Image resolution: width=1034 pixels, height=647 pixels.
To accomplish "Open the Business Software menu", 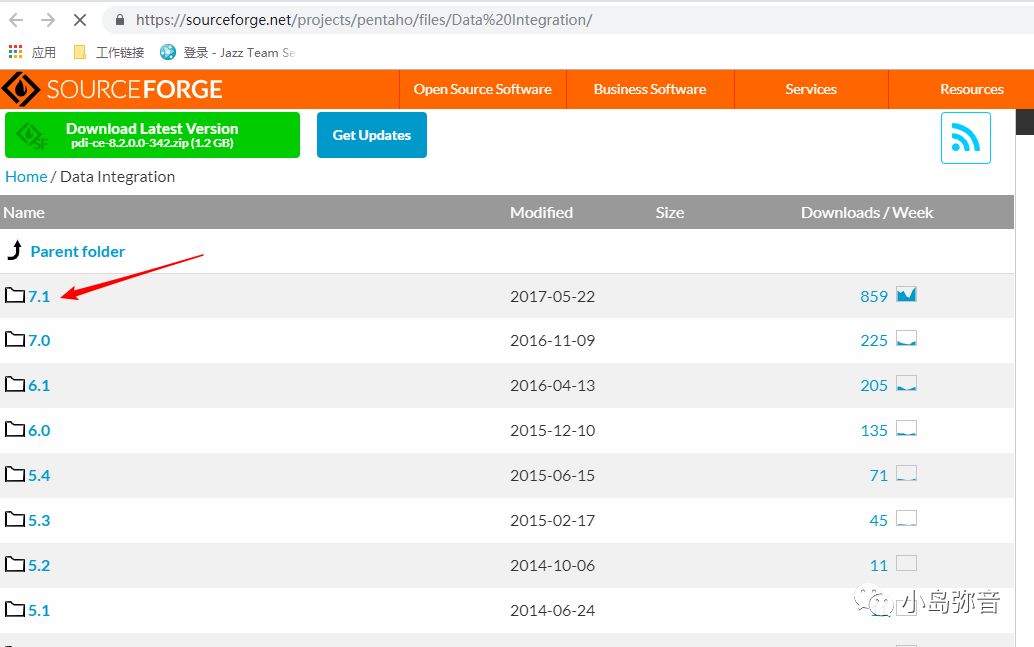I will [650, 89].
